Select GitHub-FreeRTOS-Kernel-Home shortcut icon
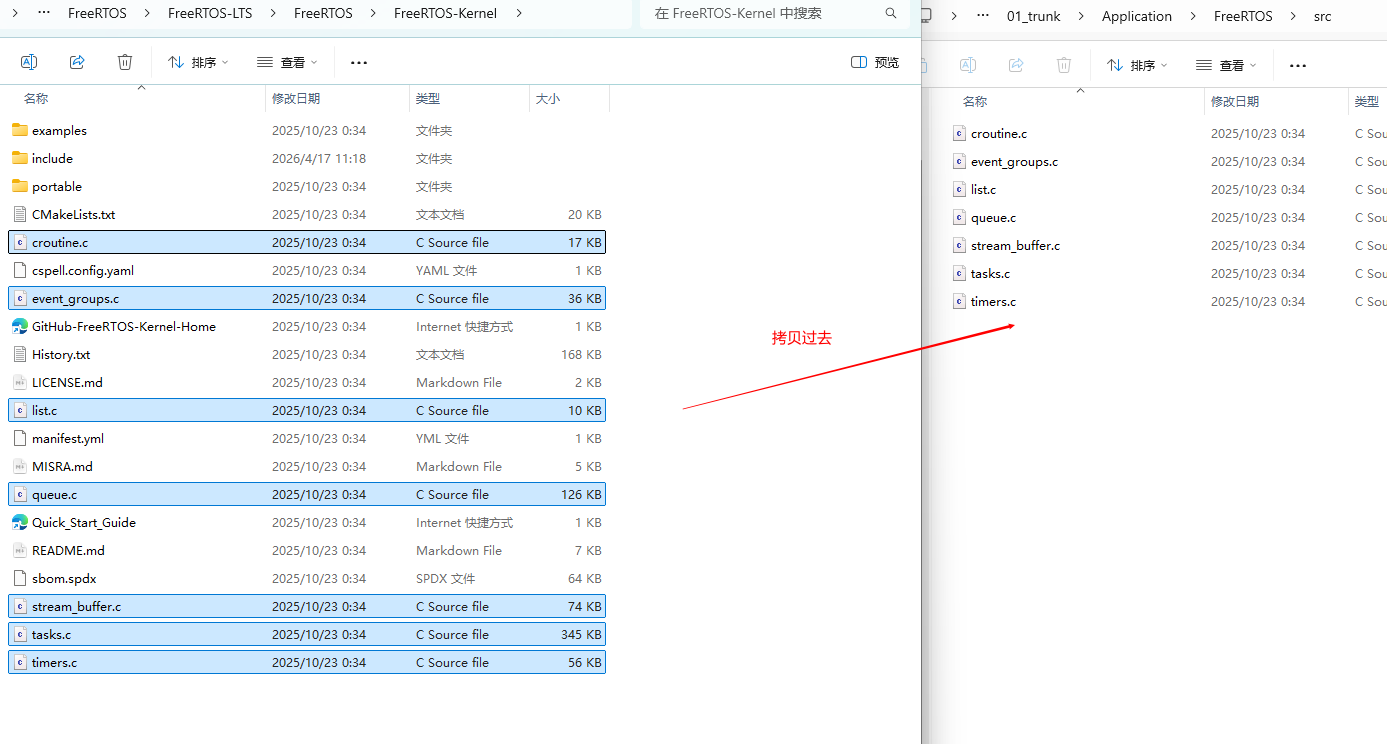 [x=20, y=326]
